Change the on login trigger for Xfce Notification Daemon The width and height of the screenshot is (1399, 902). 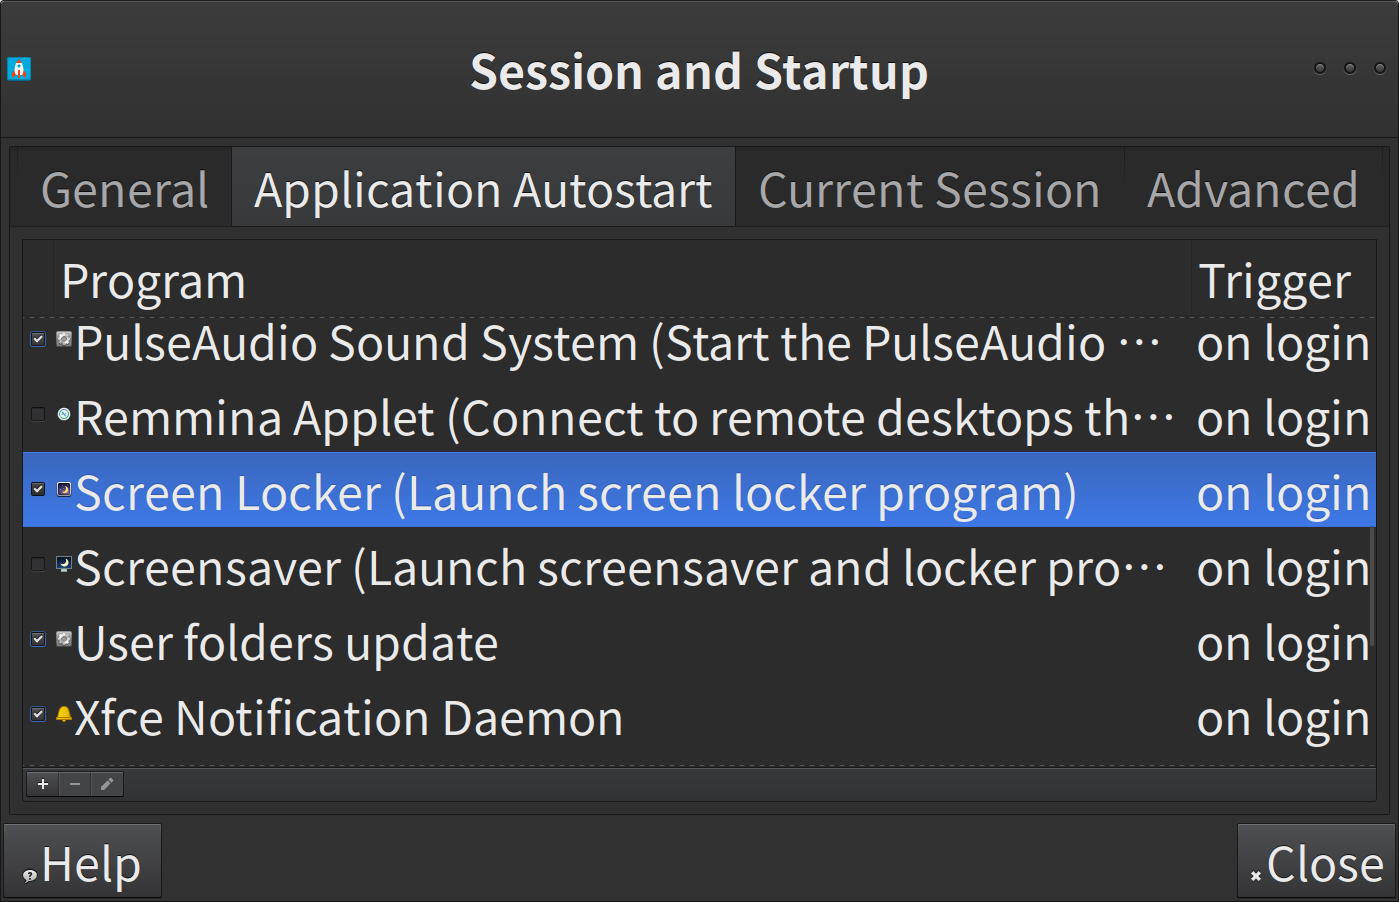point(1283,717)
